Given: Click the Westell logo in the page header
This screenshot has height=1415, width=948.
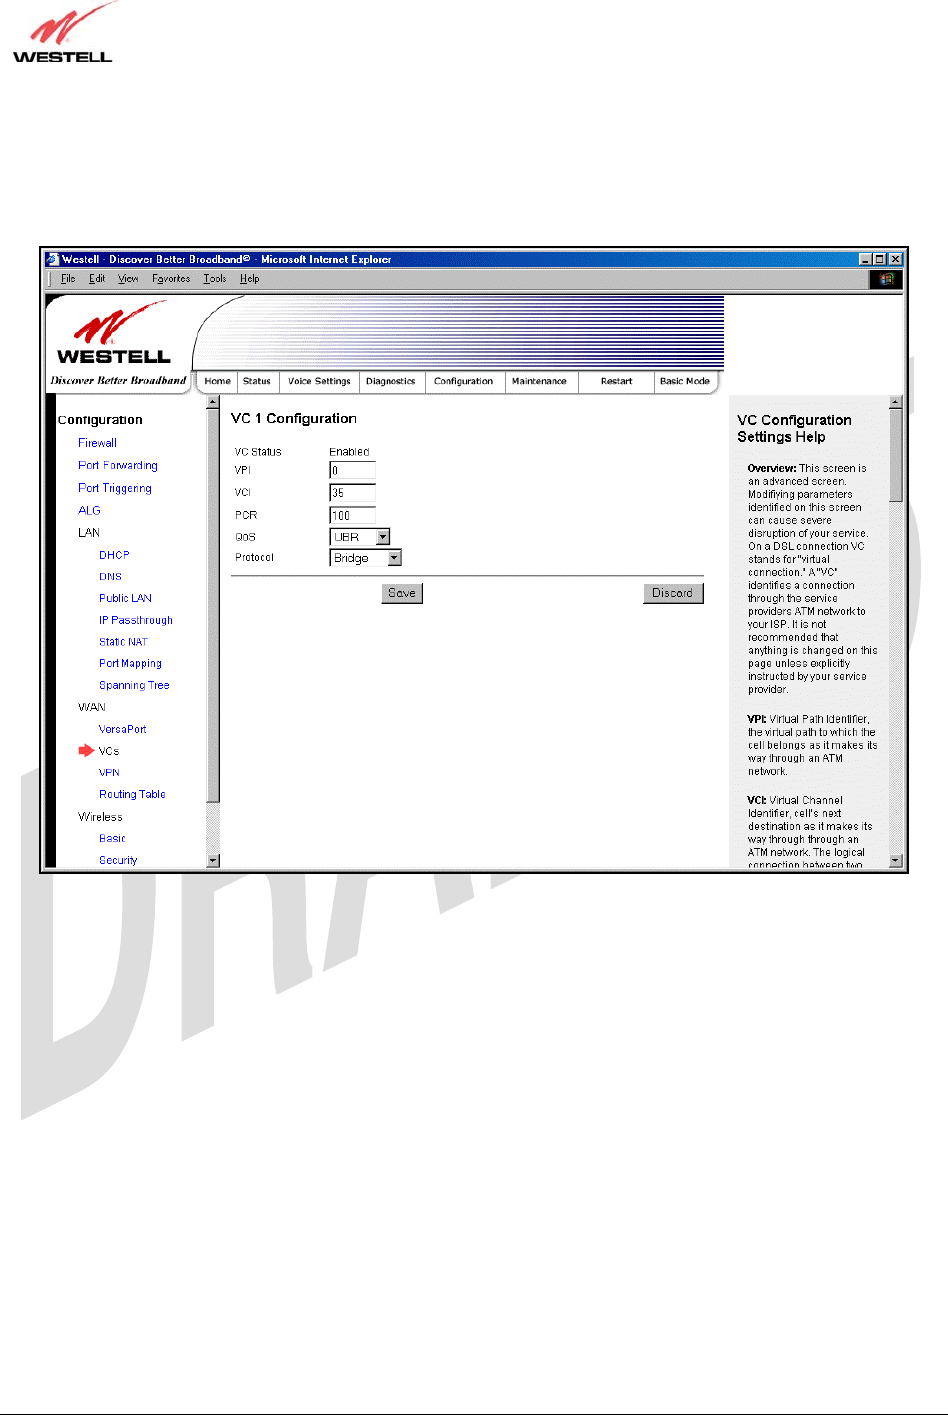Looking at the screenshot, I should [x=113, y=335].
